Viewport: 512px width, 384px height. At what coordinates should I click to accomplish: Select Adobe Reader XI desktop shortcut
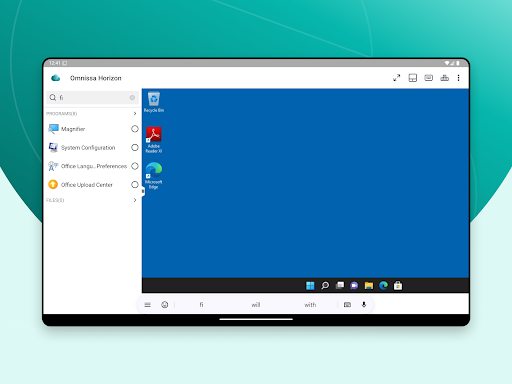154,140
